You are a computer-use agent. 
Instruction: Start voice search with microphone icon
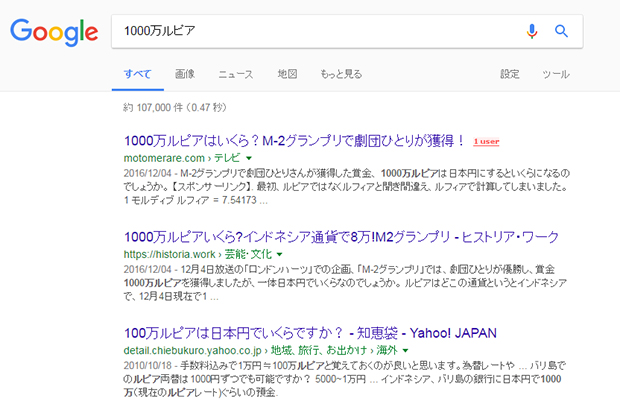pyautogui.click(x=532, y=31)
